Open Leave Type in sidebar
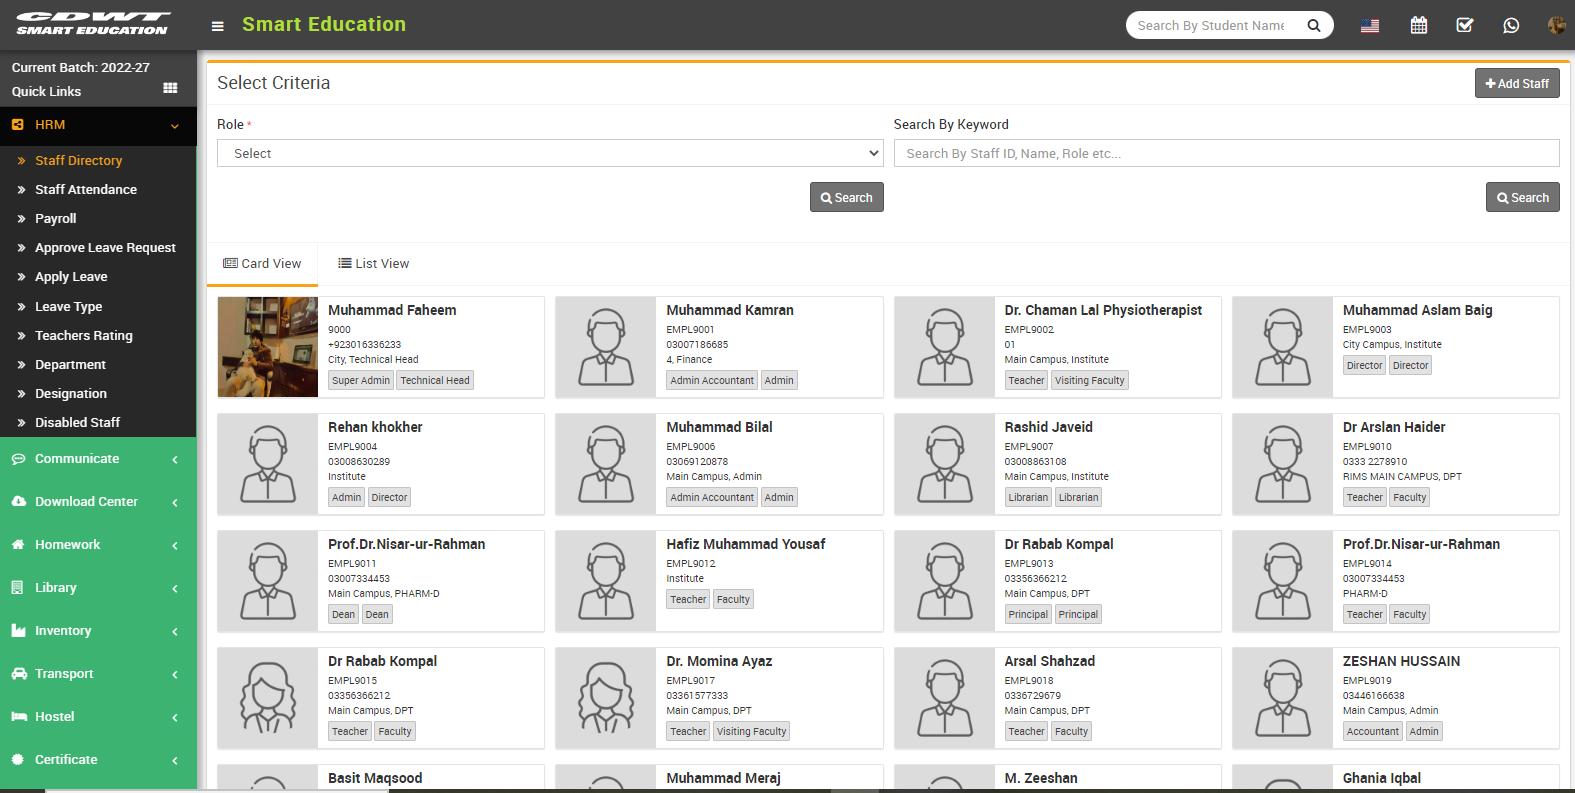Viewport: 1575px width, 793px height. (x=68, y=307)
